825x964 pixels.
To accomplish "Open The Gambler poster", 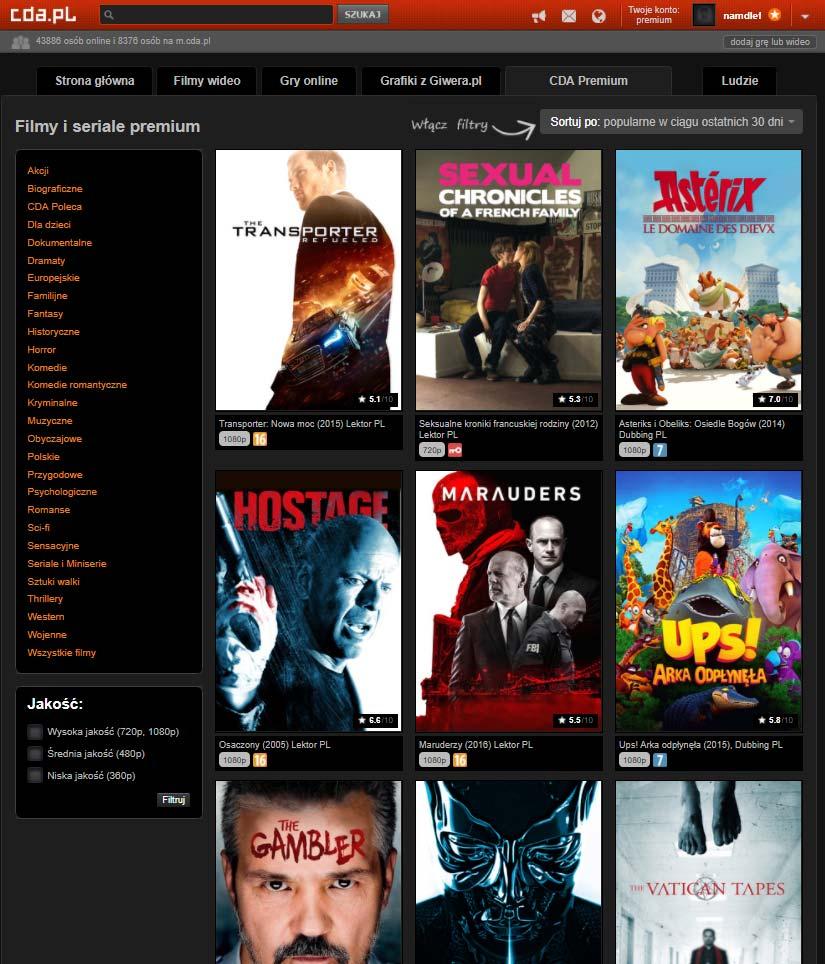I will tap(309, 872).
